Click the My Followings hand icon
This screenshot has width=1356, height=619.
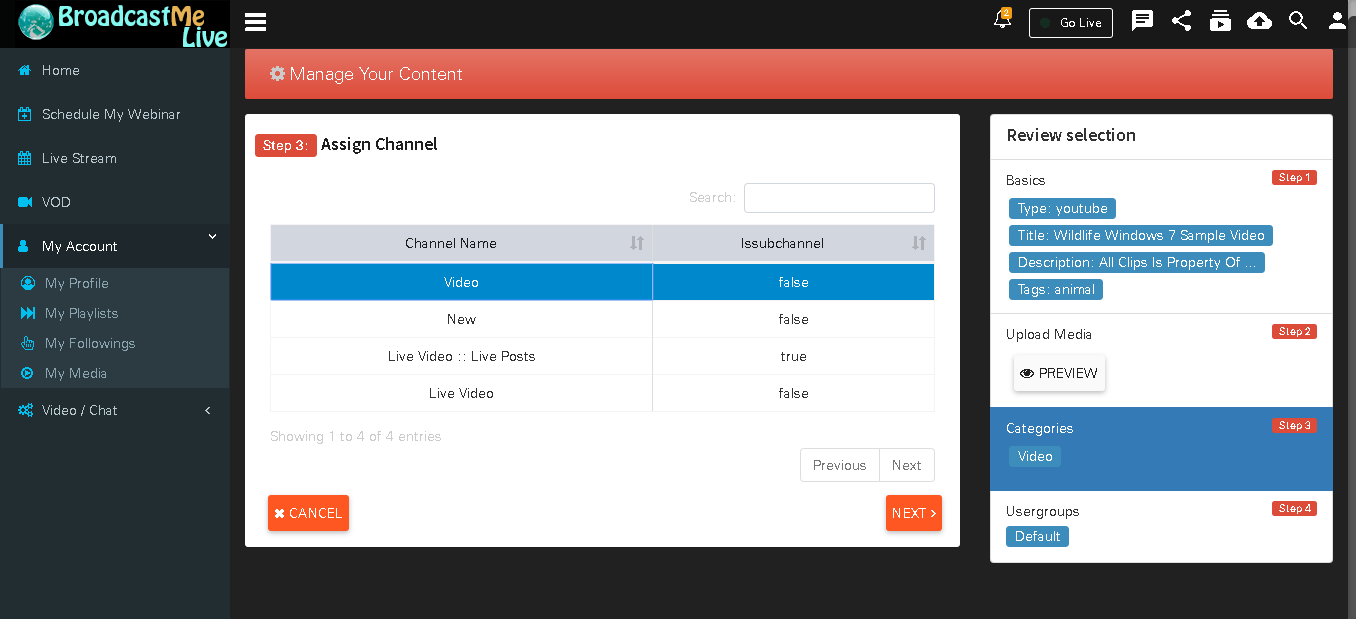[28, 343]
